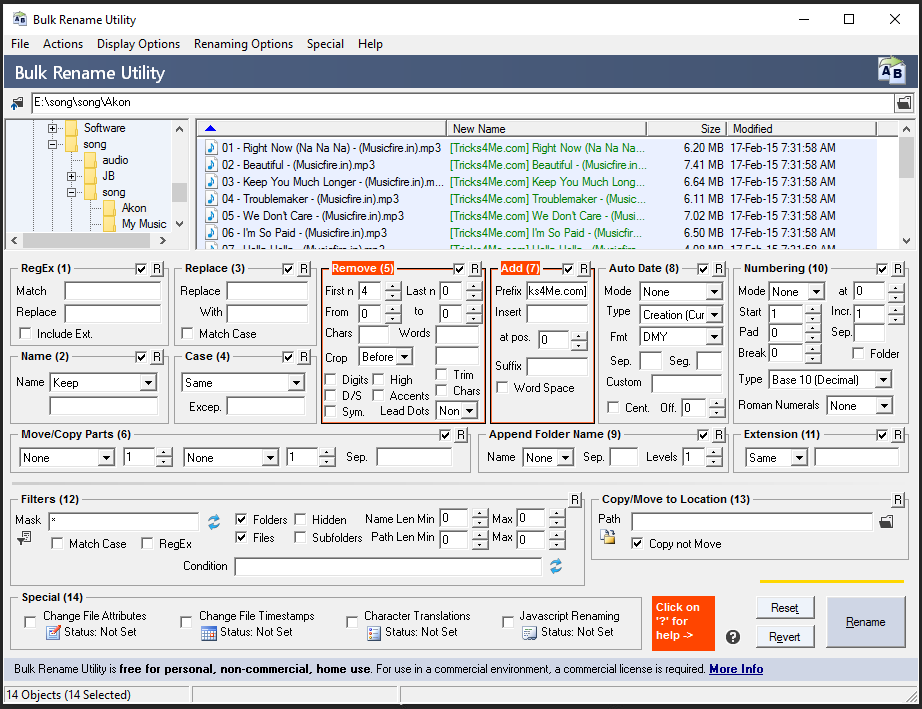This screenshot has height=709, width=922.
Task: Enable Match Case in Replace (3) section
Action: click(x=187, y=333)
